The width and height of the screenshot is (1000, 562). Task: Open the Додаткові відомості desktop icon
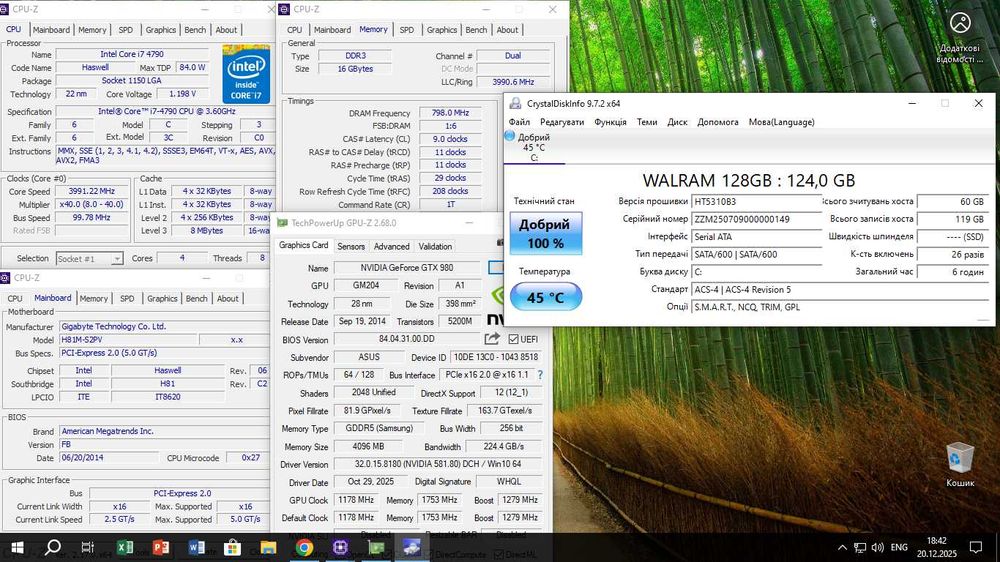coord(960,37)
